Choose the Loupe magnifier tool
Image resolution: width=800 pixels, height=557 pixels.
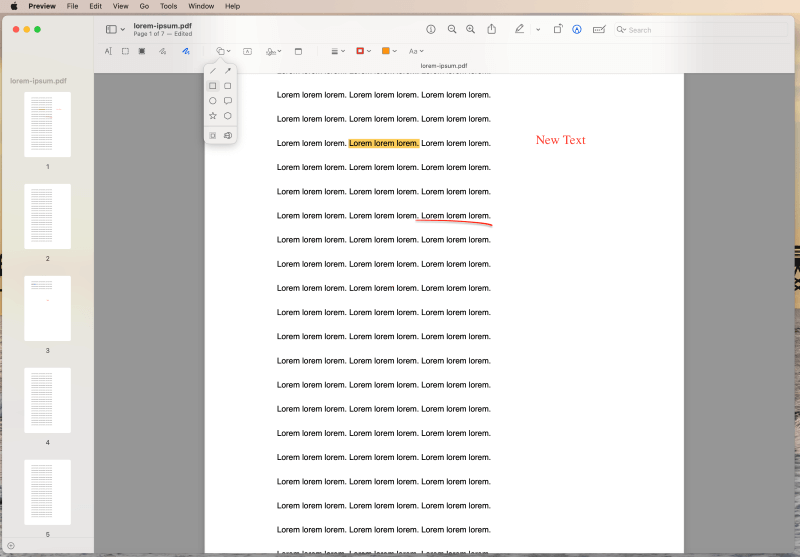[x=228, y=136]
